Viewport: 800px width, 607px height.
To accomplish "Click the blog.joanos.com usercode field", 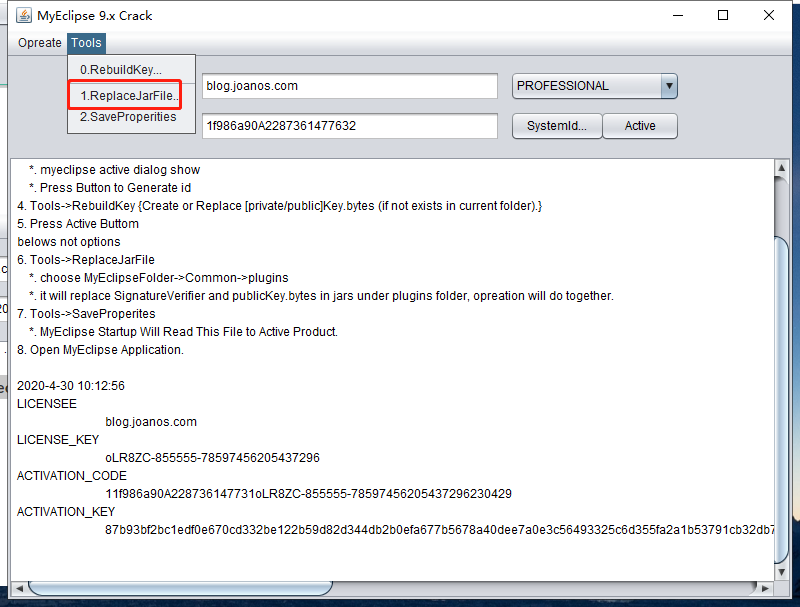I will tap(349, 86).
